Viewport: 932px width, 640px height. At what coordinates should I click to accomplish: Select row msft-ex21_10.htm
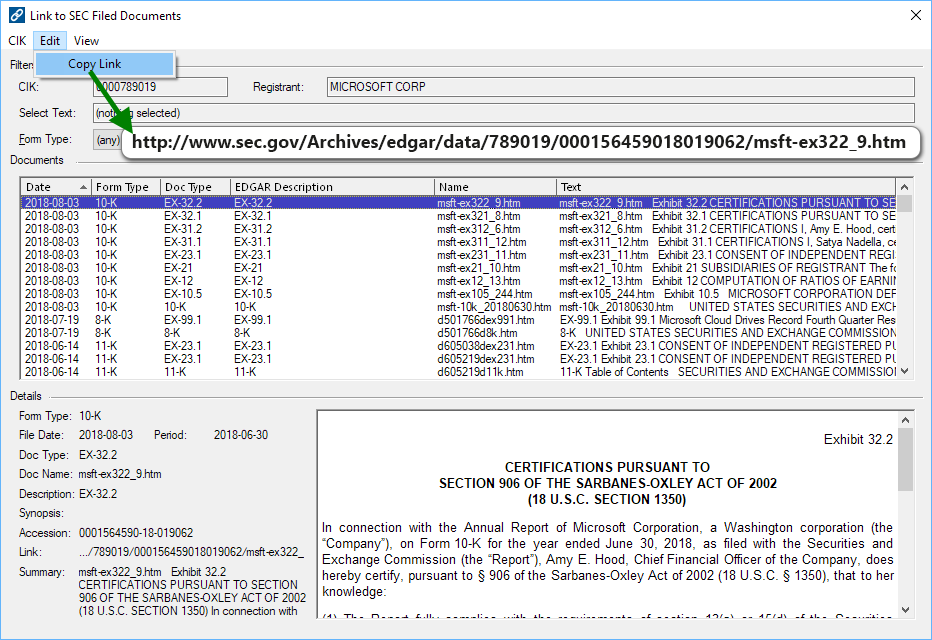click(458, 268)
